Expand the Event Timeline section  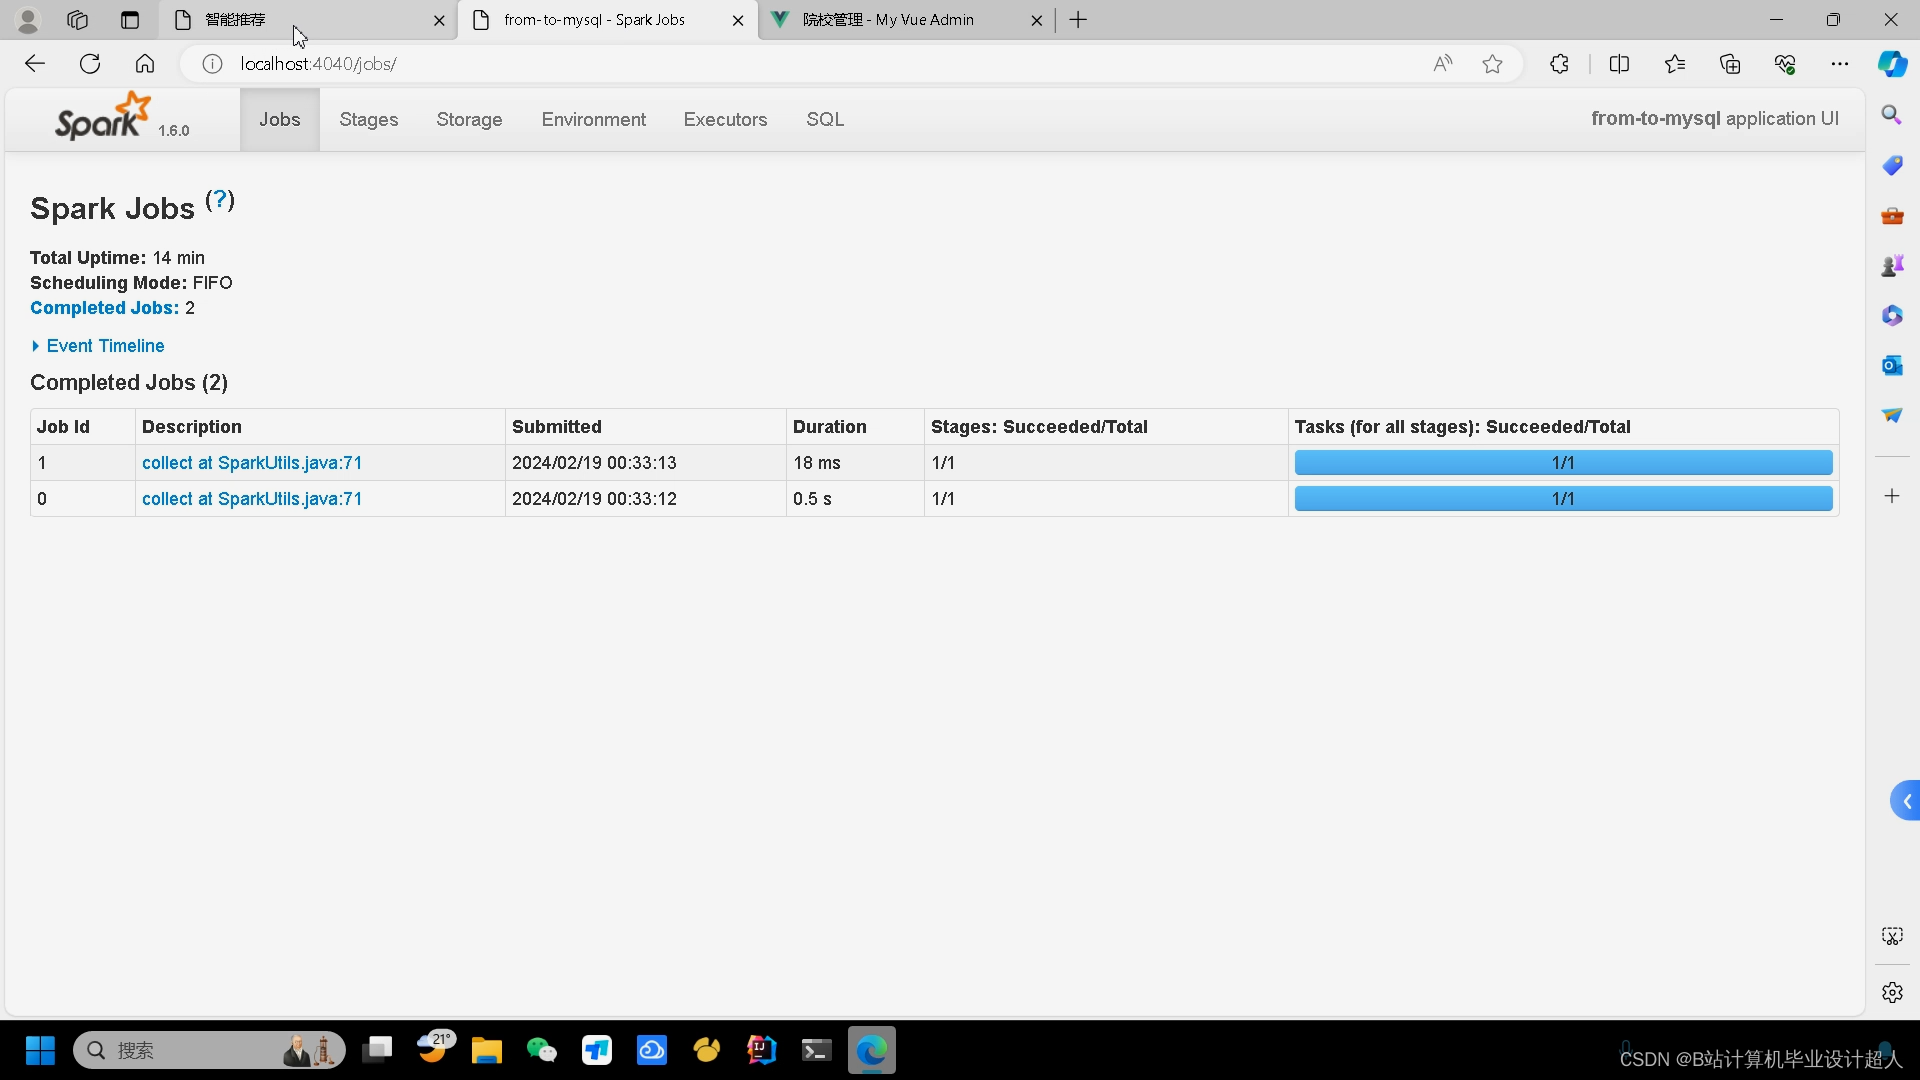coord(98,346)
